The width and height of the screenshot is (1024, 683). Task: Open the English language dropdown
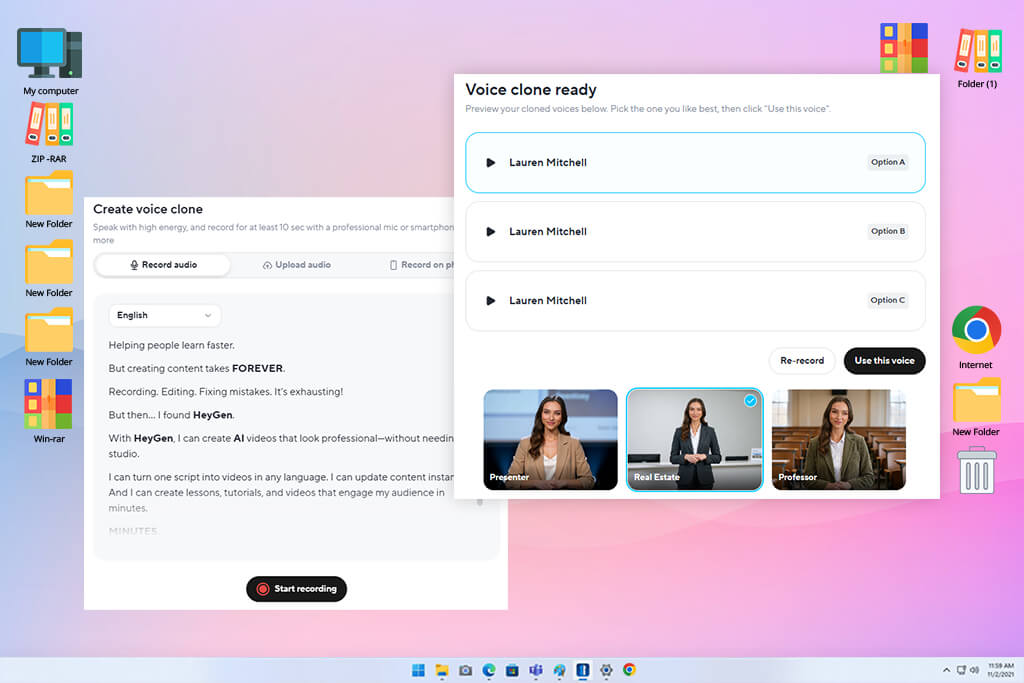165,315
